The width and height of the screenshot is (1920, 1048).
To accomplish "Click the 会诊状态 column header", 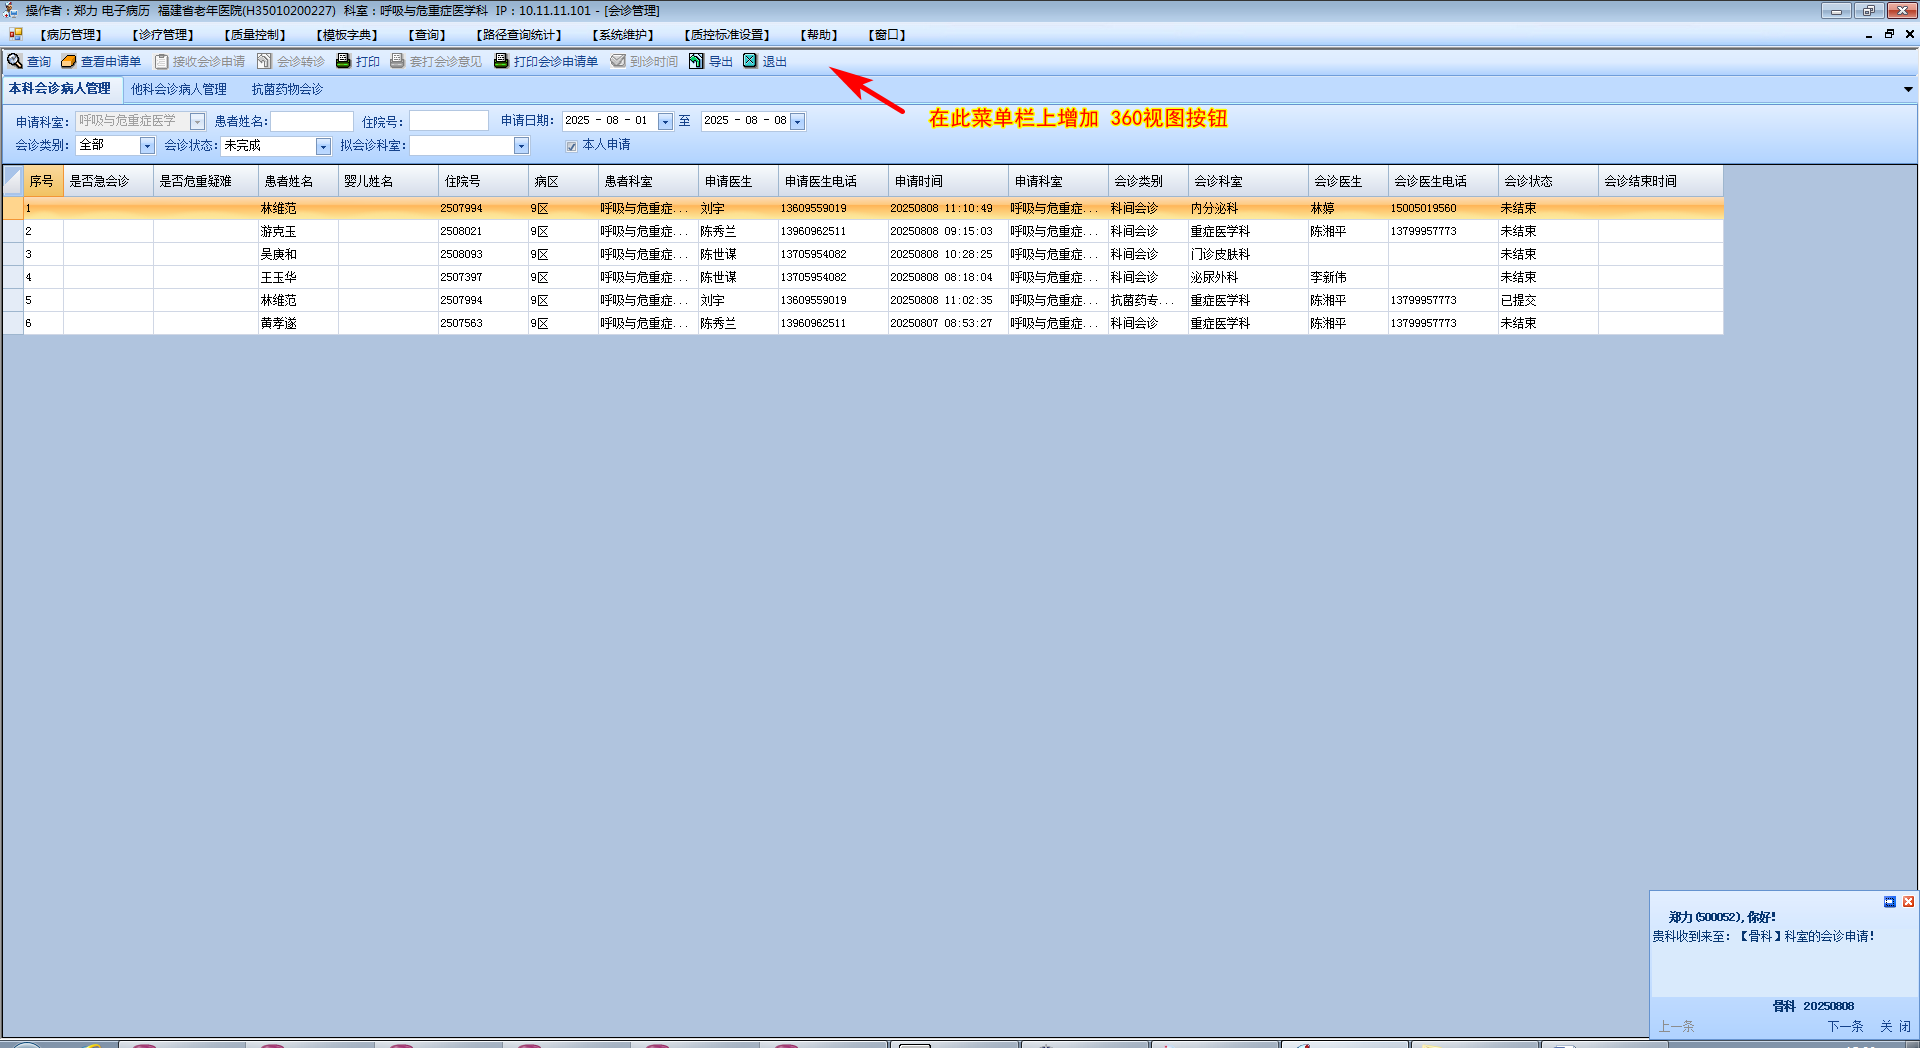I will pyautogui.click(x=1548, y=181).
